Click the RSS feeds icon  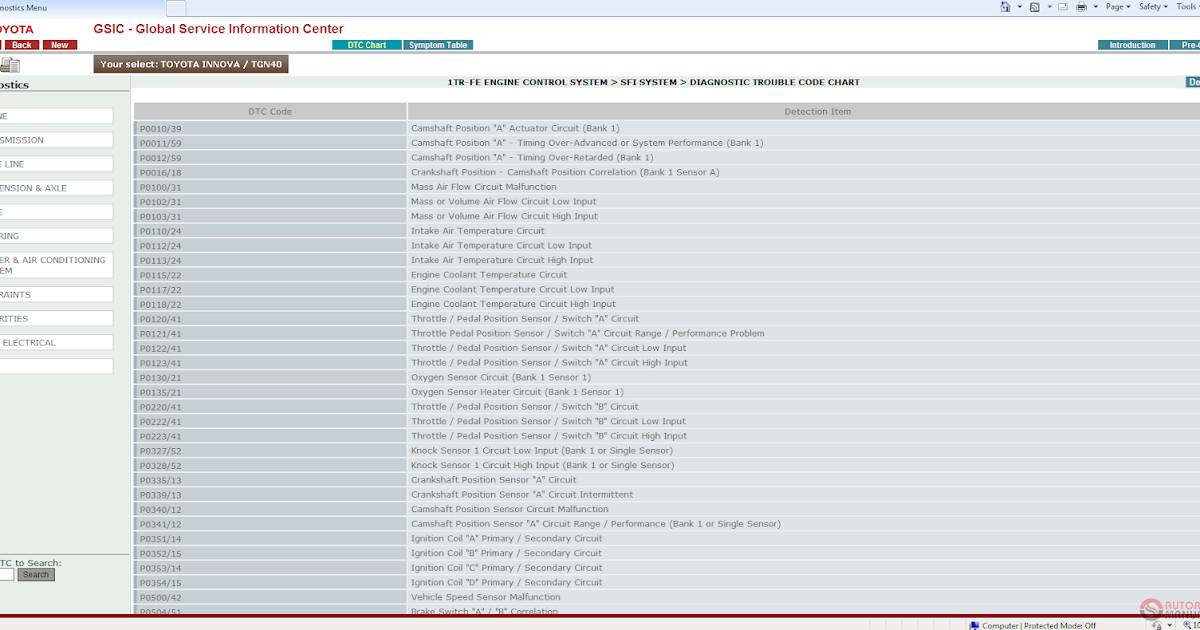pyautogui.click(x=1034, y=6)
